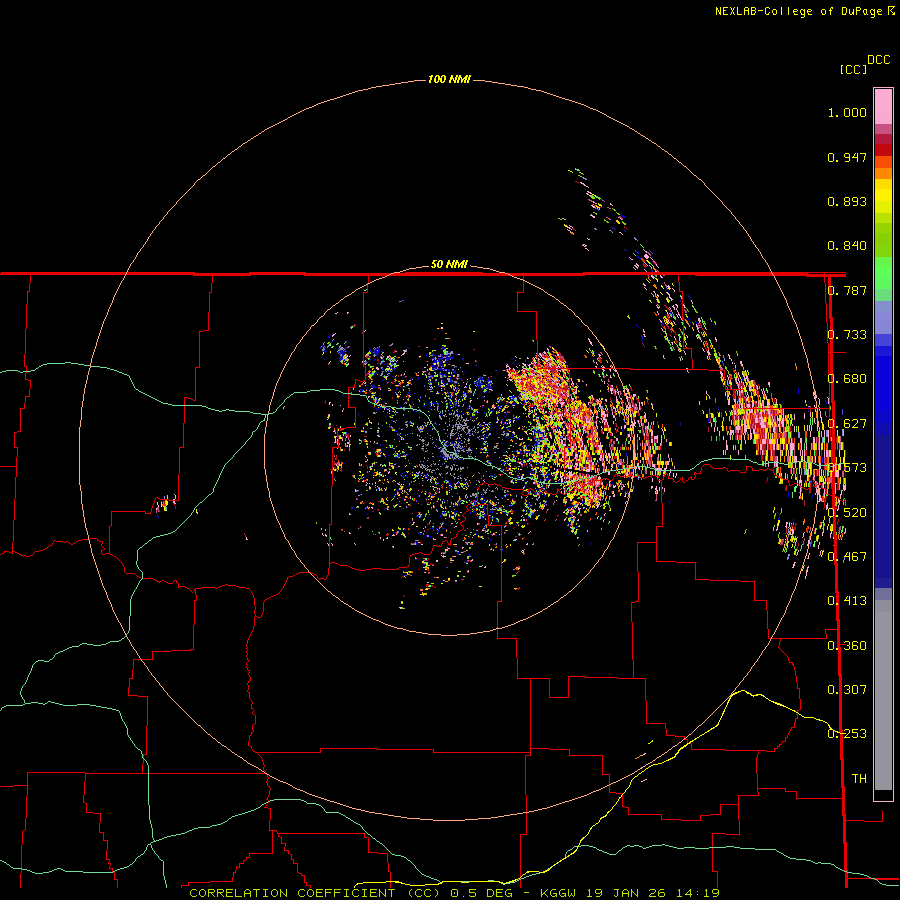The image size is (900, 900).
Task: Select the 0.680 color scale value
Action: [847, 379]
